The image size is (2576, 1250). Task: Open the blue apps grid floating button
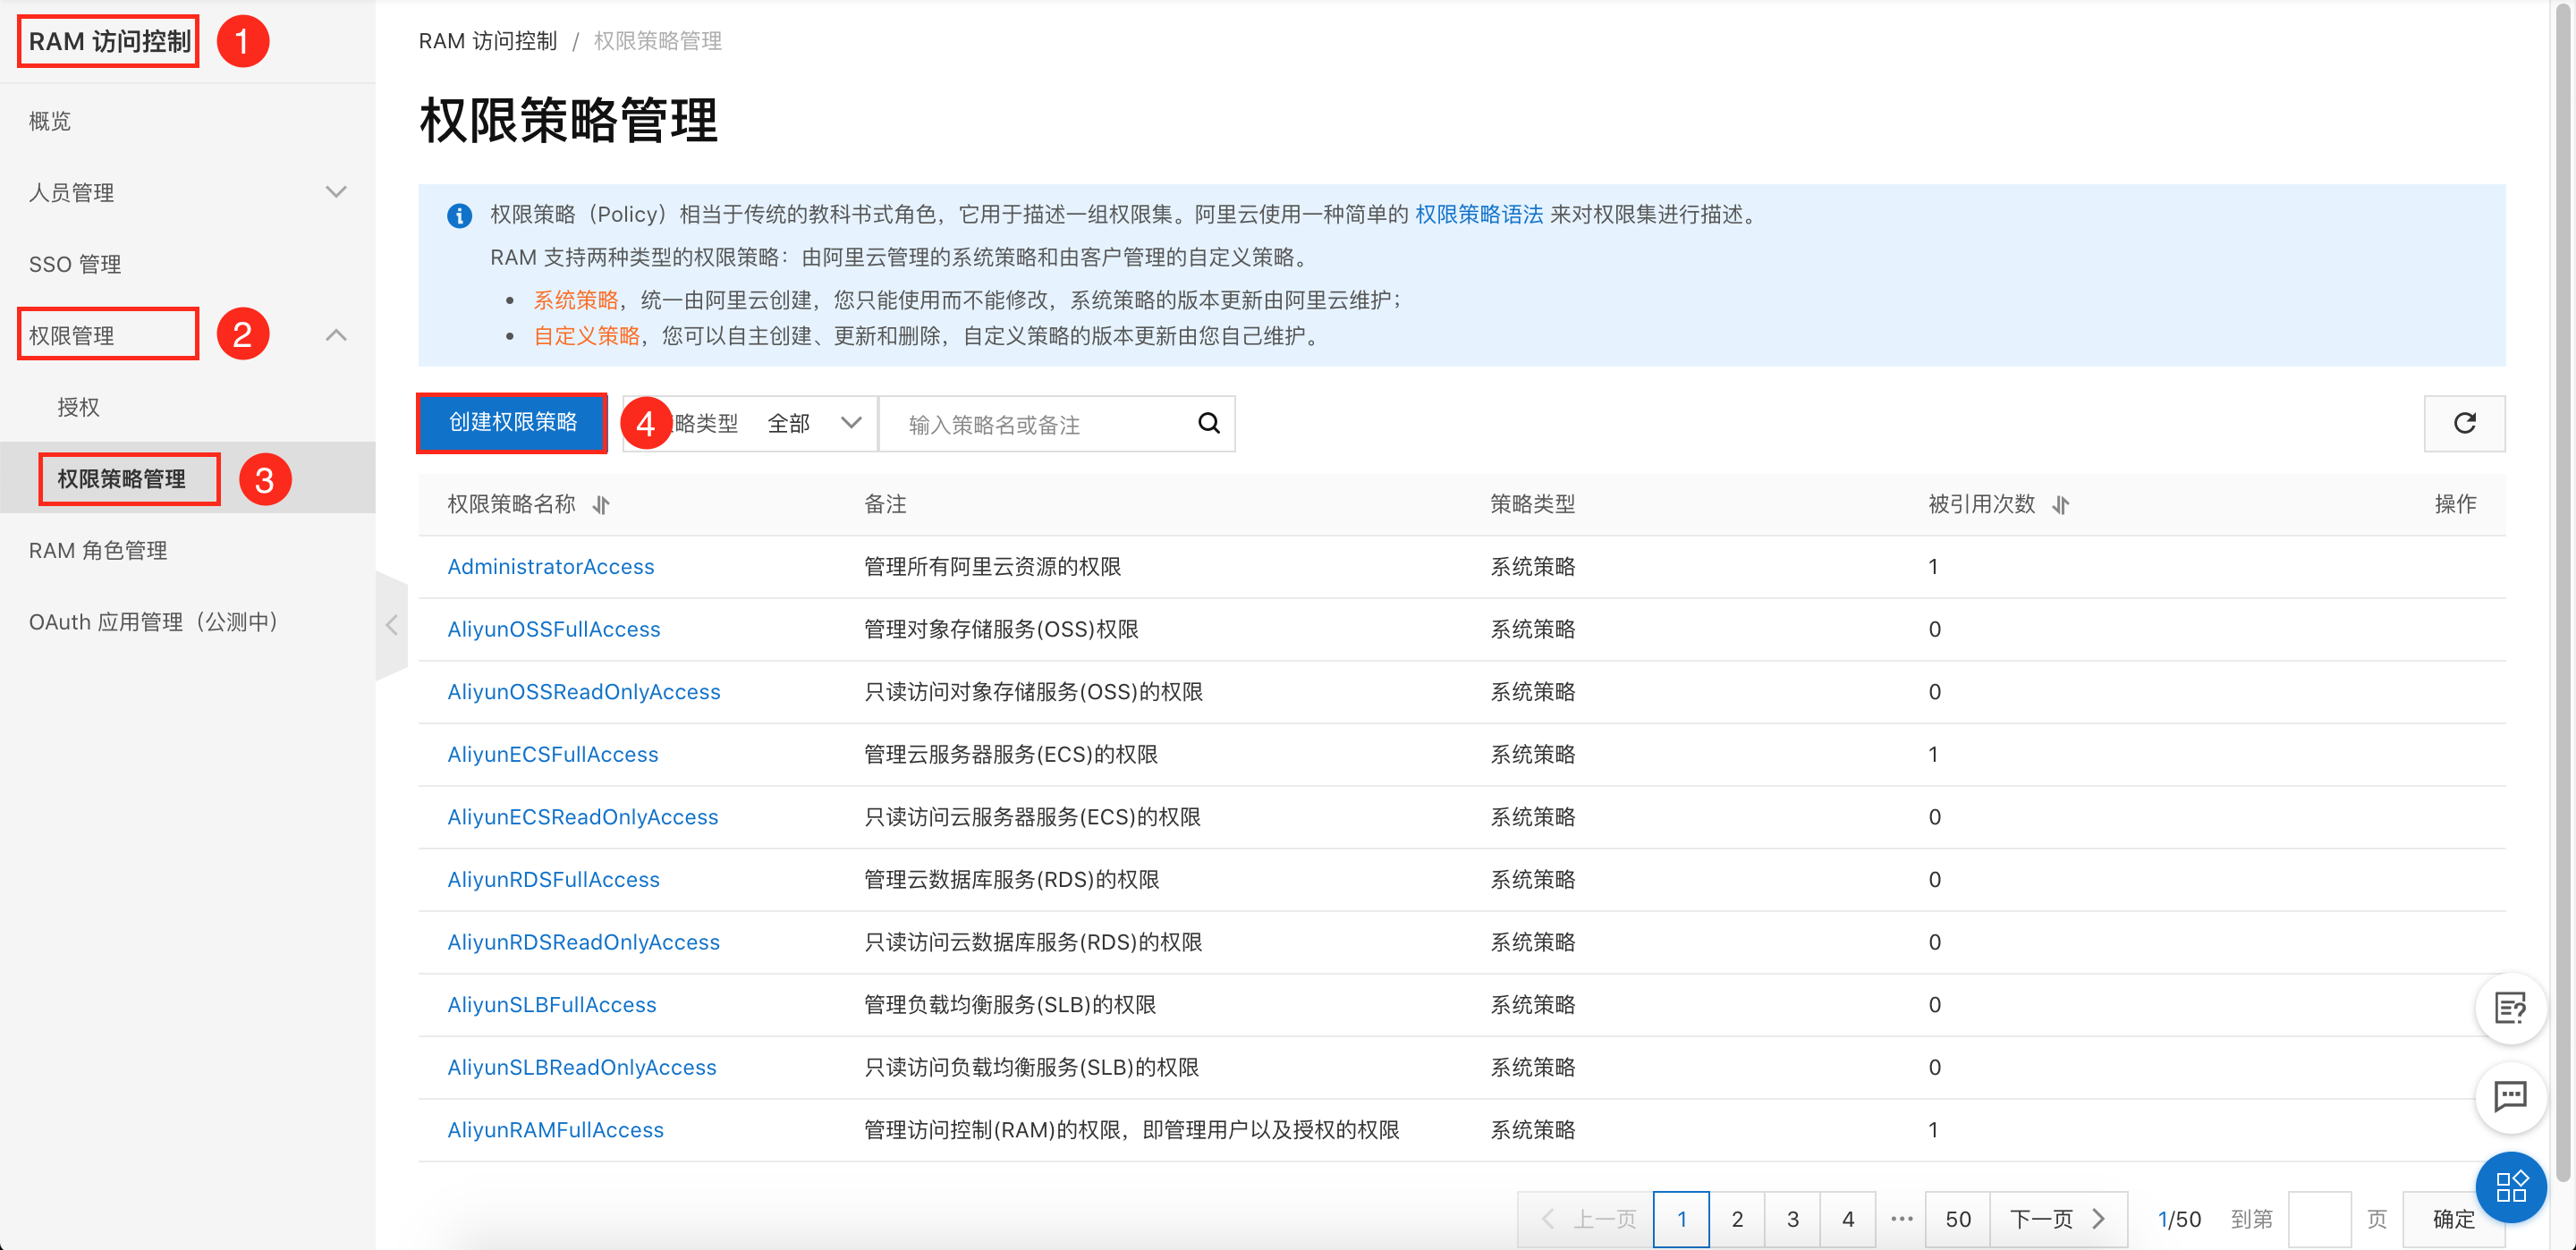(2510, 1186)
